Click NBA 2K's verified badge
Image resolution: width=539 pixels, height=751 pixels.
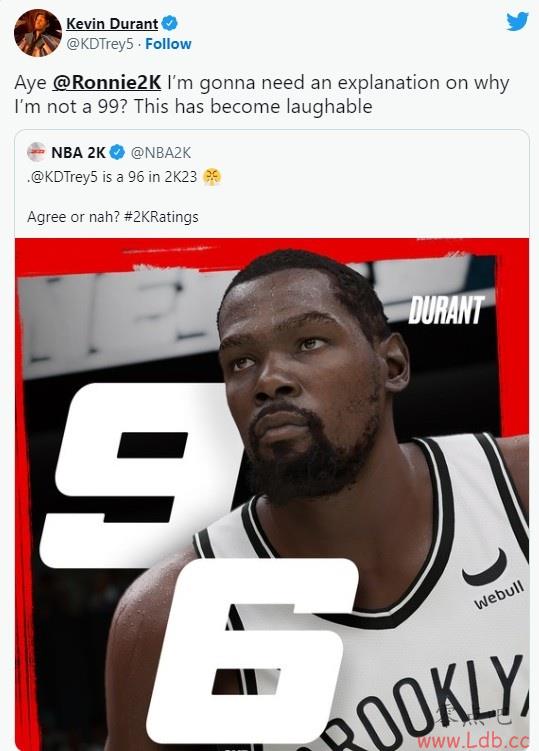(x=117, y=152)
